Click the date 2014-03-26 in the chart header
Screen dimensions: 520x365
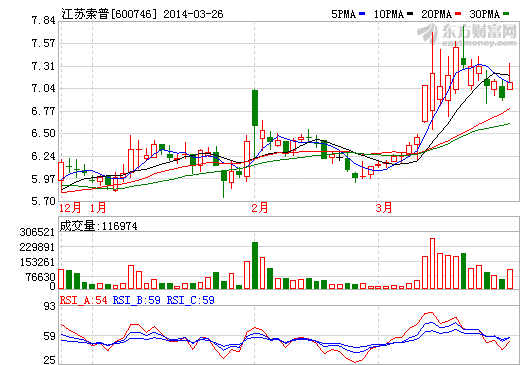tap(193, 14)
